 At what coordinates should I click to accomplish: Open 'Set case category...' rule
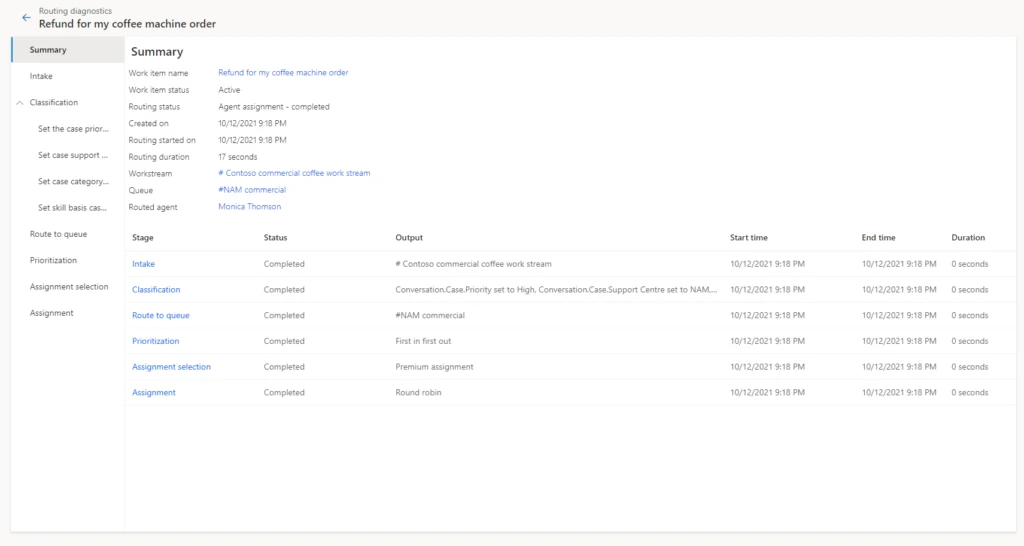point(73,181)
